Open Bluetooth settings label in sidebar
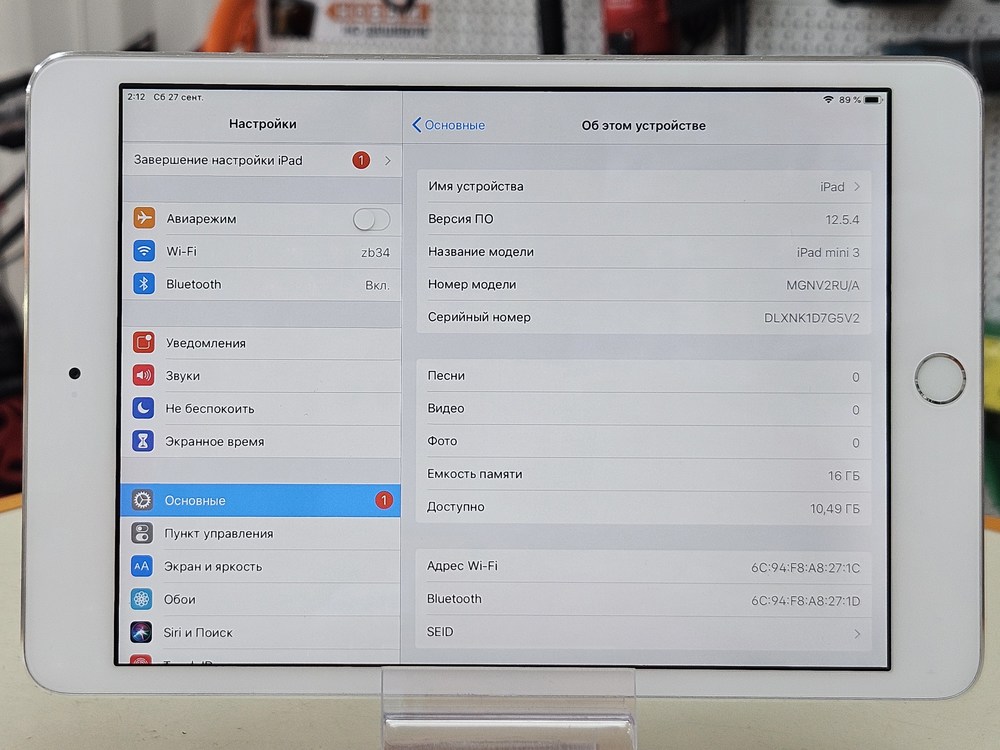Screen dimensions: 1000x750 pos(193,284)
